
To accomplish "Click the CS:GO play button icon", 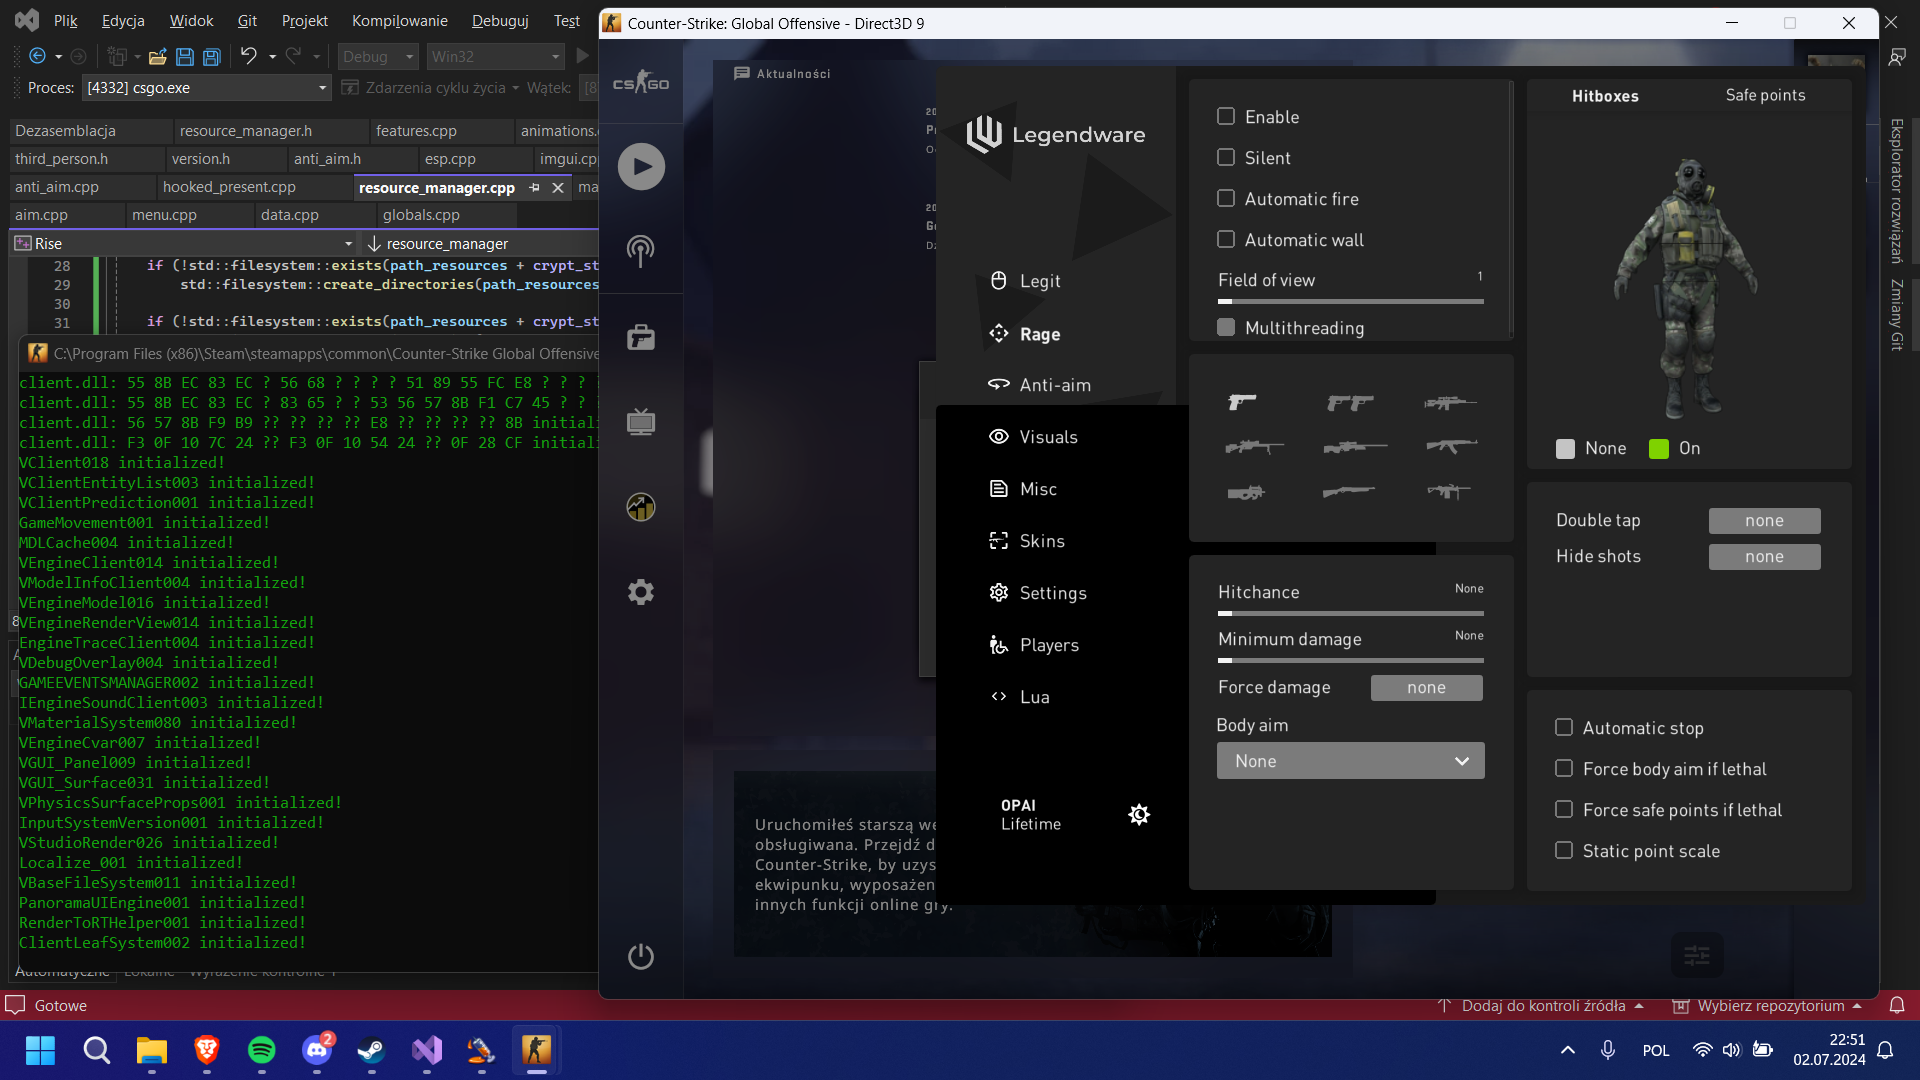I will pyautogui.click(x=641, y=167).
